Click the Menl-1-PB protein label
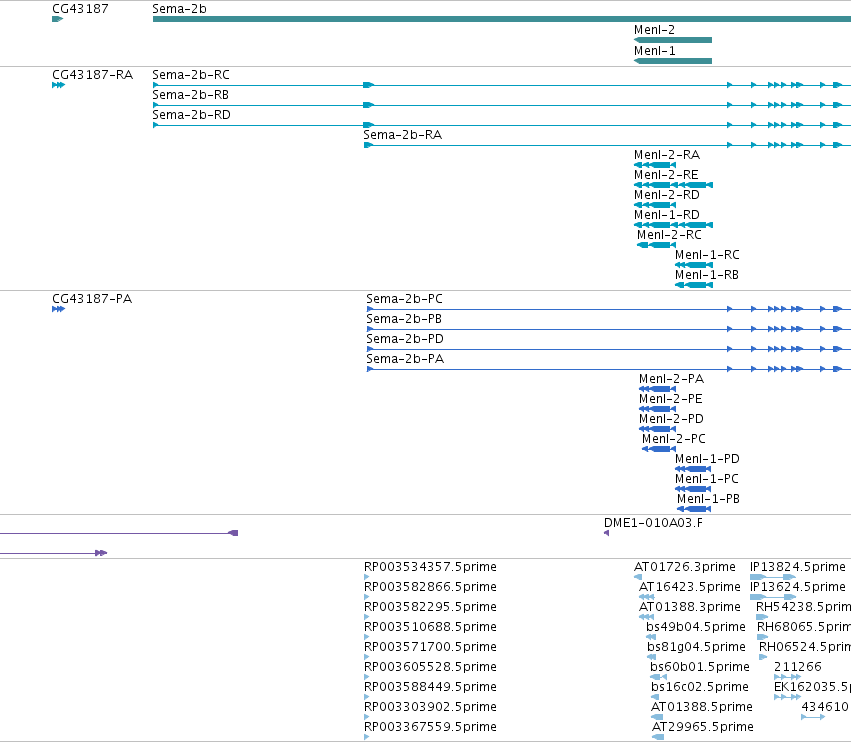This screenshot has width=851, height=742. pos(708,499)
